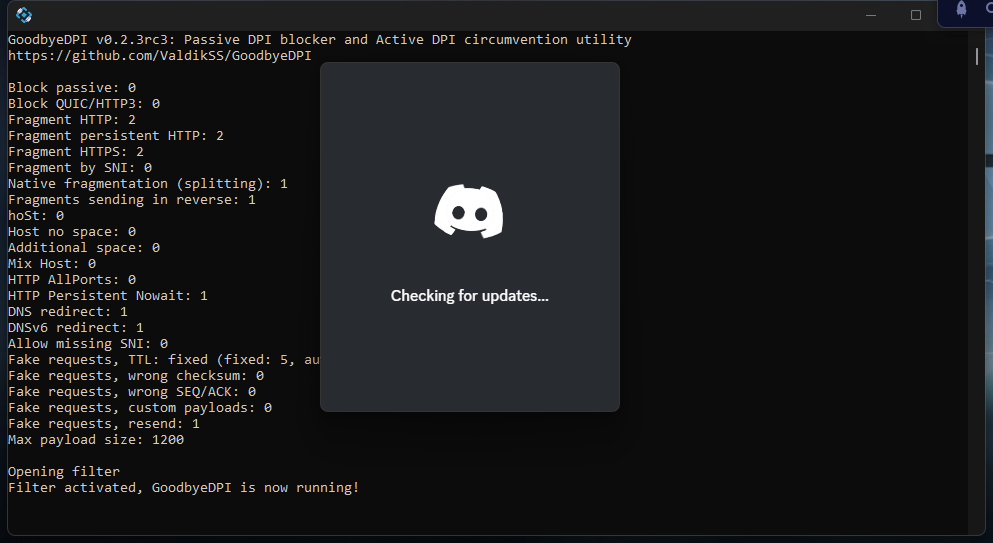Click the 'Mix Host: 0' line
The width and height of the screenshot is (993, 543).
(x=52, y=264)
